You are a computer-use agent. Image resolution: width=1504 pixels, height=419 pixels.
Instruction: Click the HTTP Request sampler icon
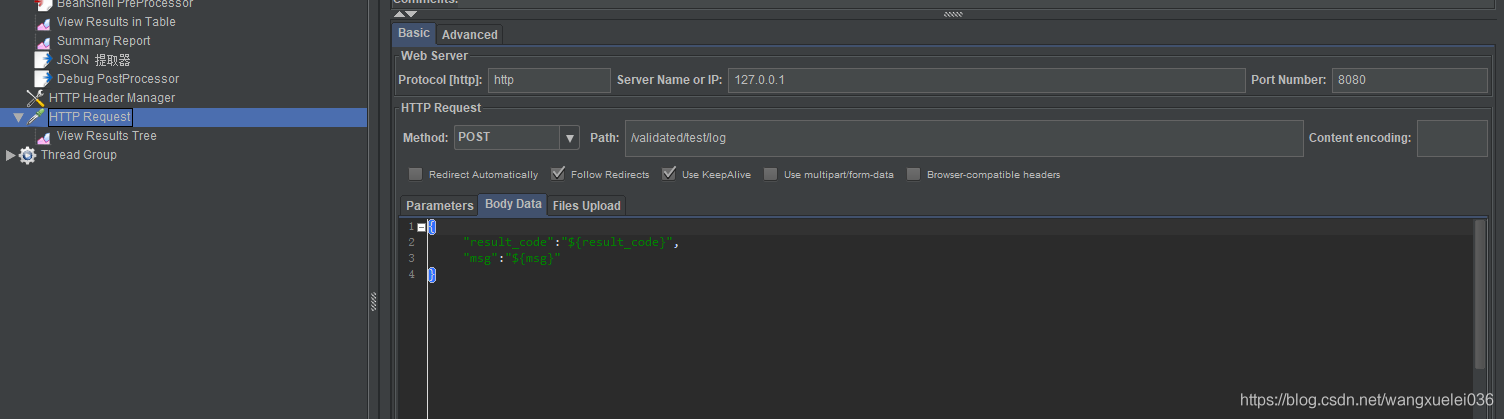pos(35,117)
